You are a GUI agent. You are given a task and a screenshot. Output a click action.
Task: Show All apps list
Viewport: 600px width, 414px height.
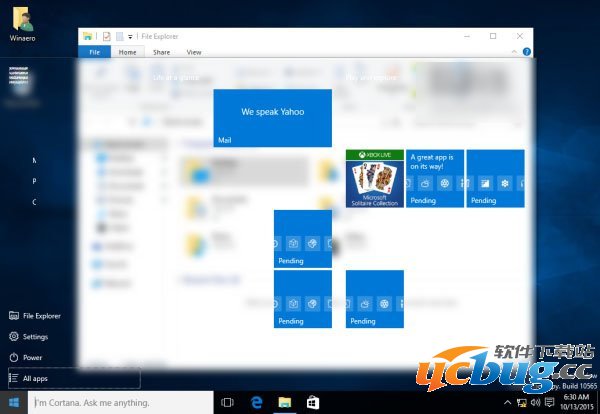36,379
